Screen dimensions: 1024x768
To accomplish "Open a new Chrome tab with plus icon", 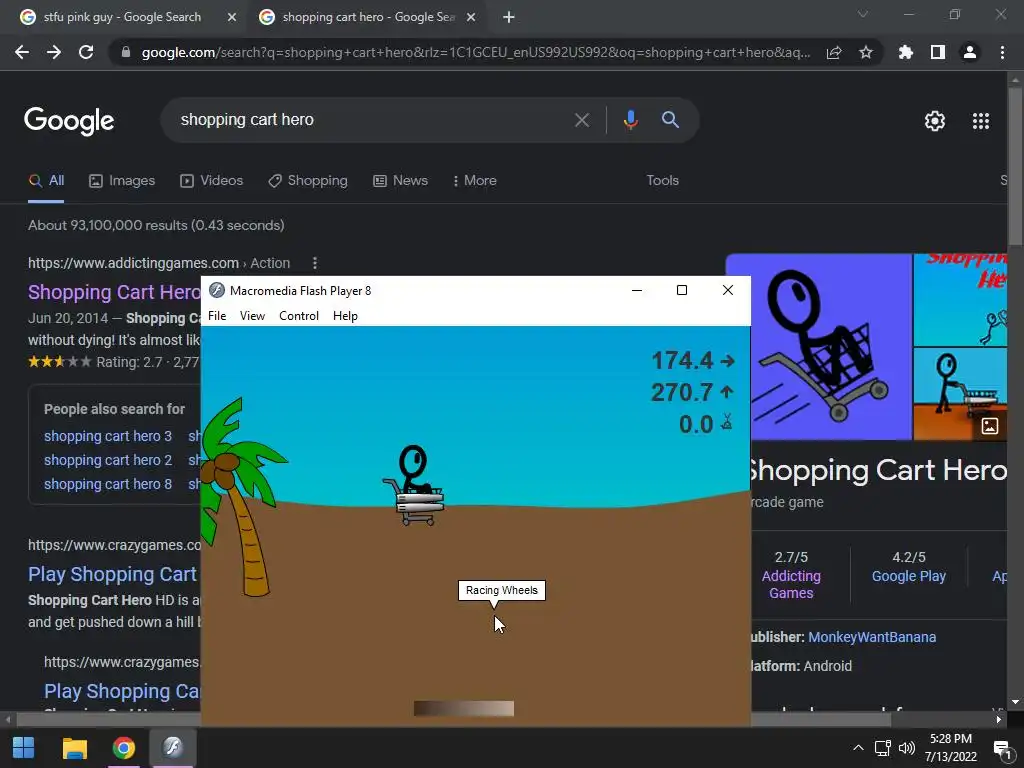I will [x=509, y=17].
